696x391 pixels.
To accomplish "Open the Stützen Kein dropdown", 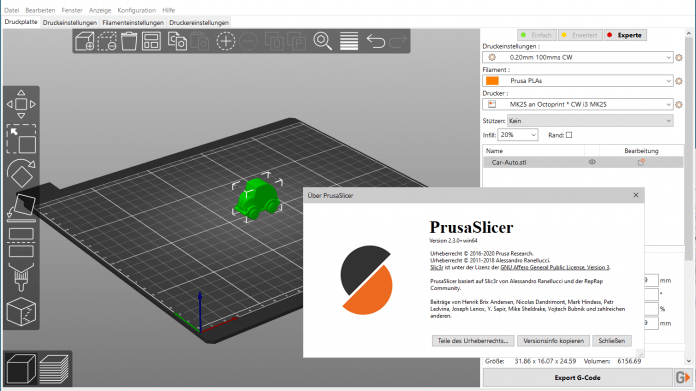I will point(590,121).
